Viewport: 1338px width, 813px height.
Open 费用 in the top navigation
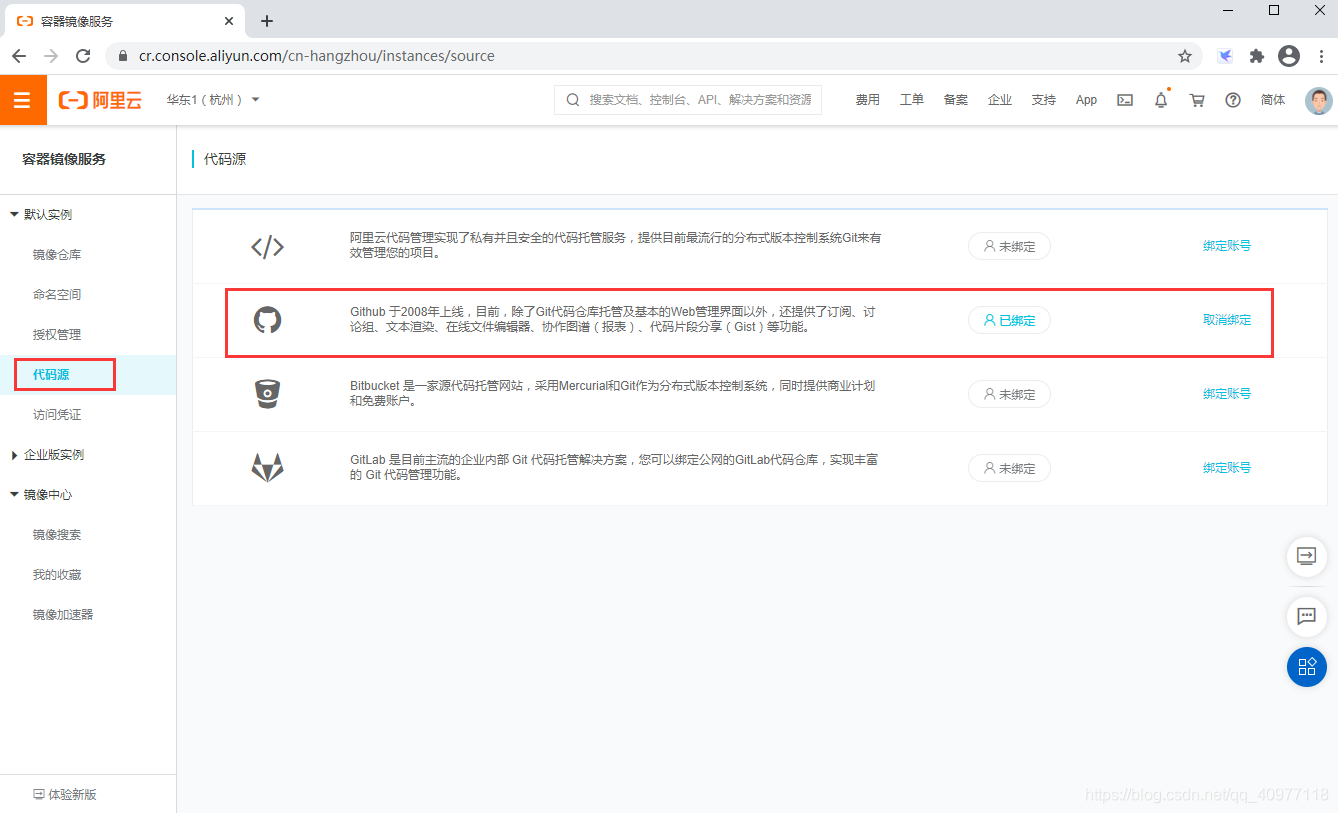(x=868, y=100)
